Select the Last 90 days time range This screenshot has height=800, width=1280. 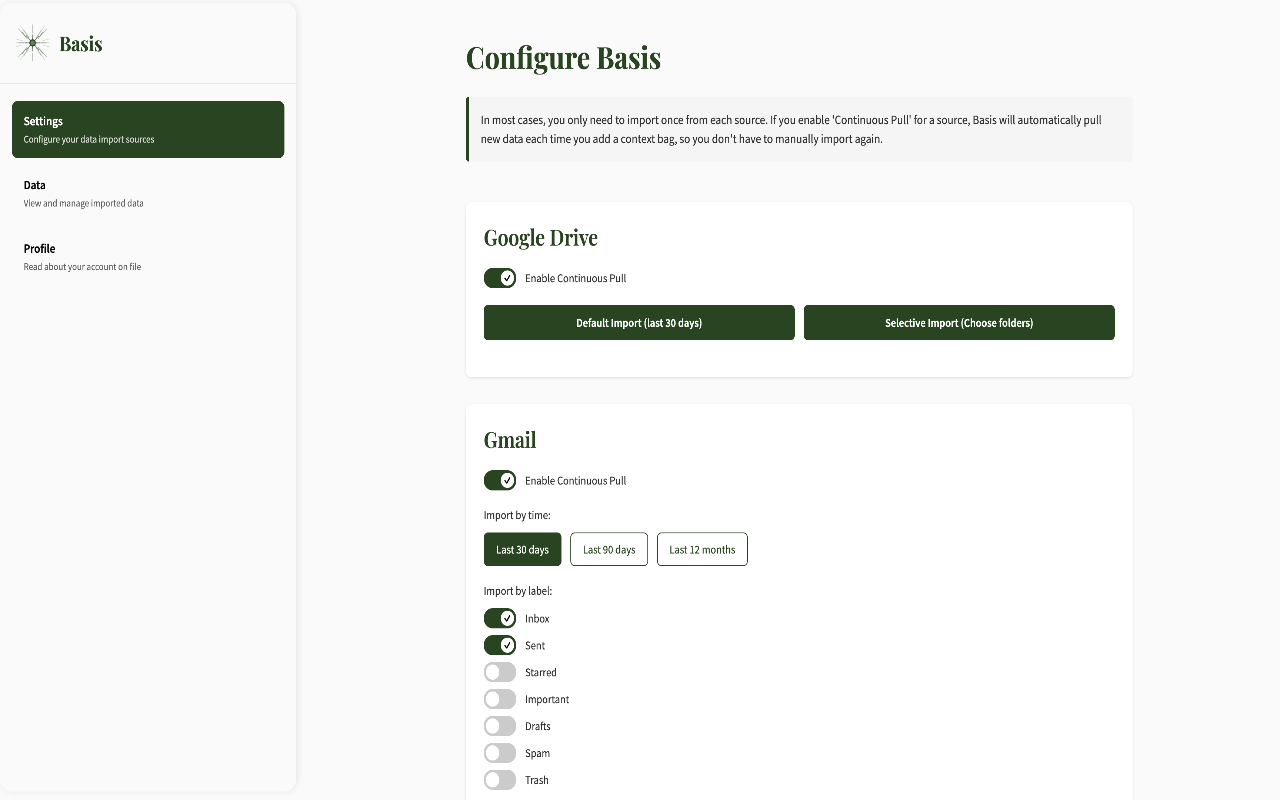coord(608,549)
